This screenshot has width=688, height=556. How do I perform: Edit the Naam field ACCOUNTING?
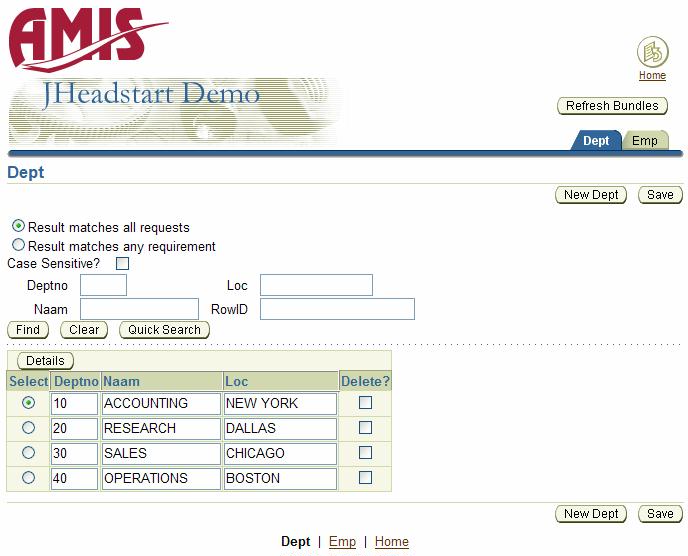pyautogui.click(x=161, y=404)
